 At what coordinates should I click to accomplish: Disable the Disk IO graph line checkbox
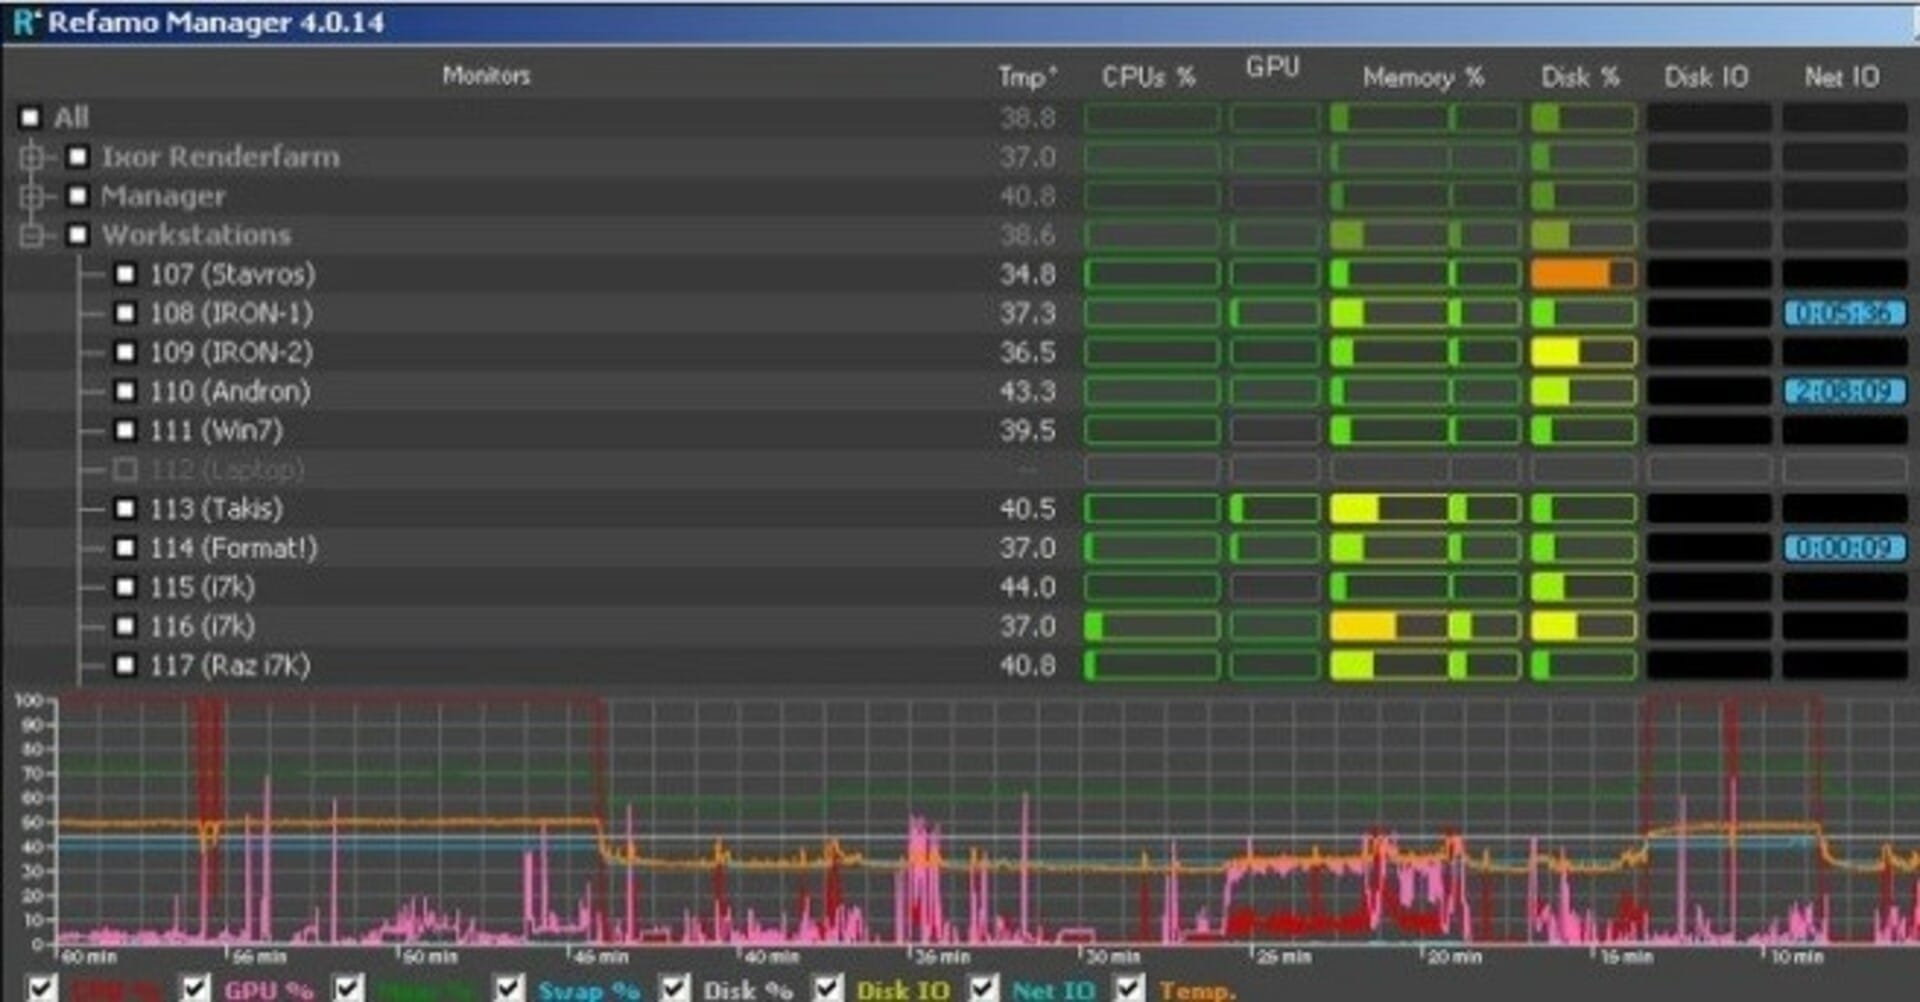828,988
